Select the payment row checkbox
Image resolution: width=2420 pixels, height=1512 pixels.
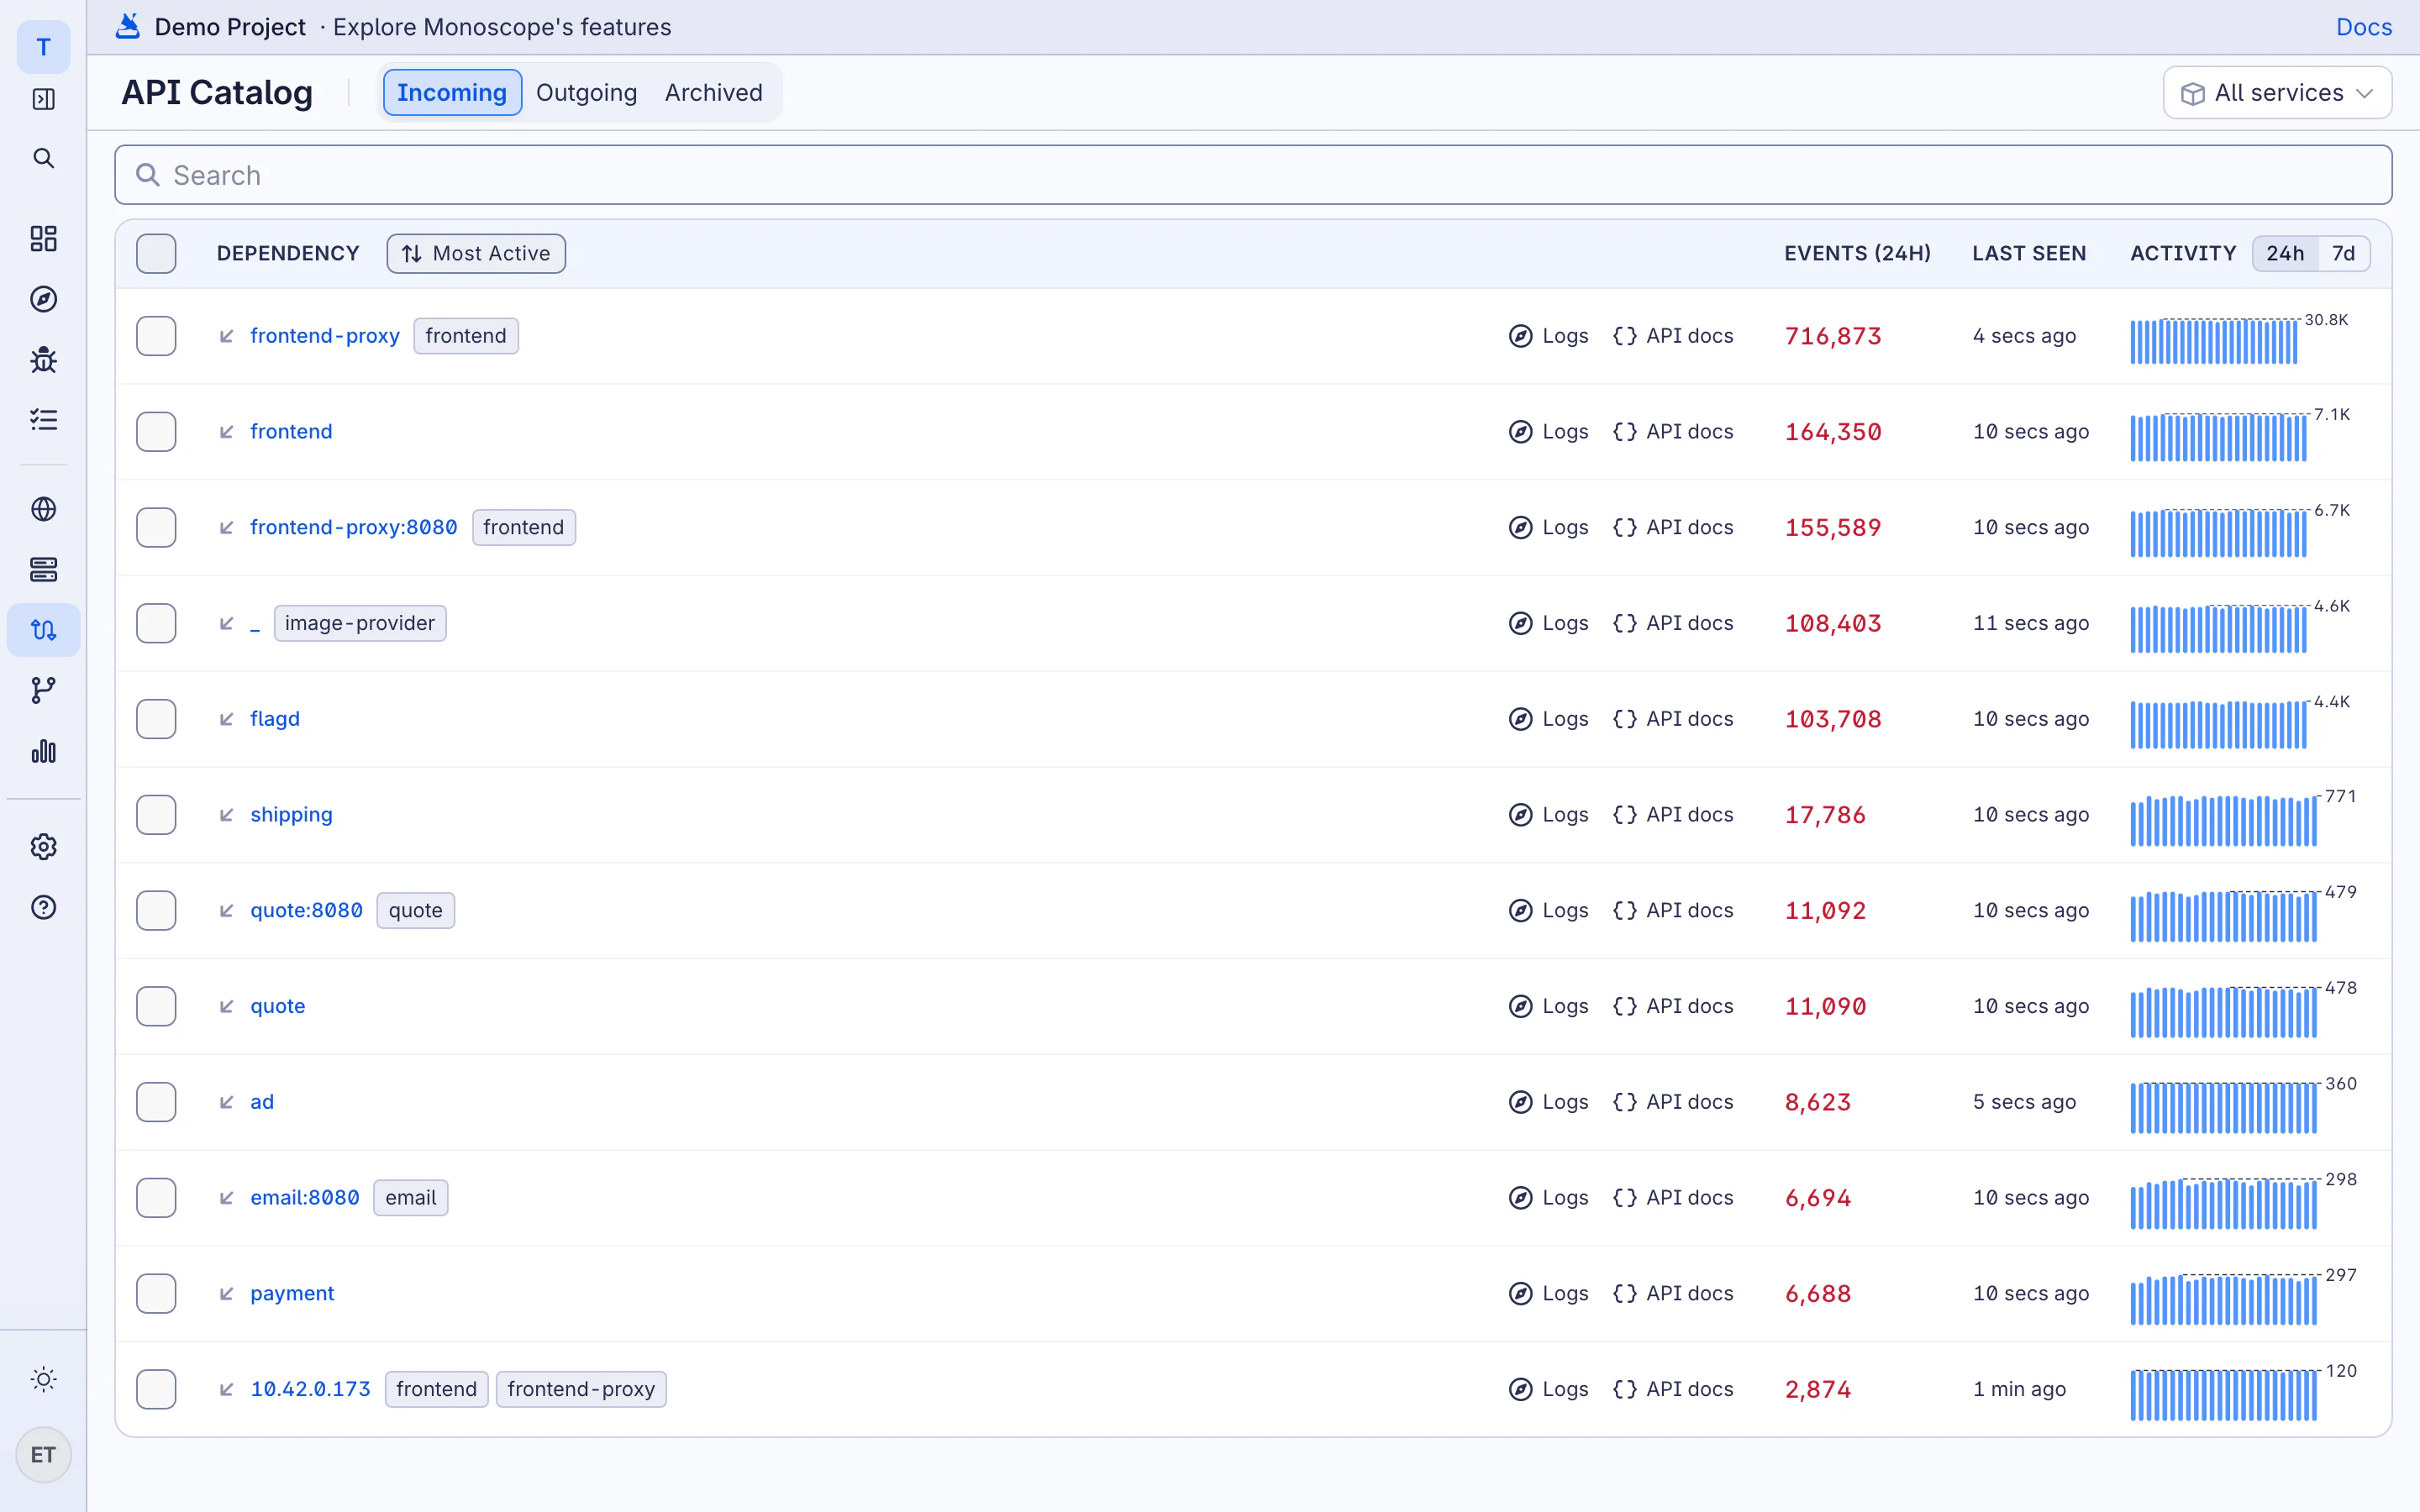pos(156,1294)
